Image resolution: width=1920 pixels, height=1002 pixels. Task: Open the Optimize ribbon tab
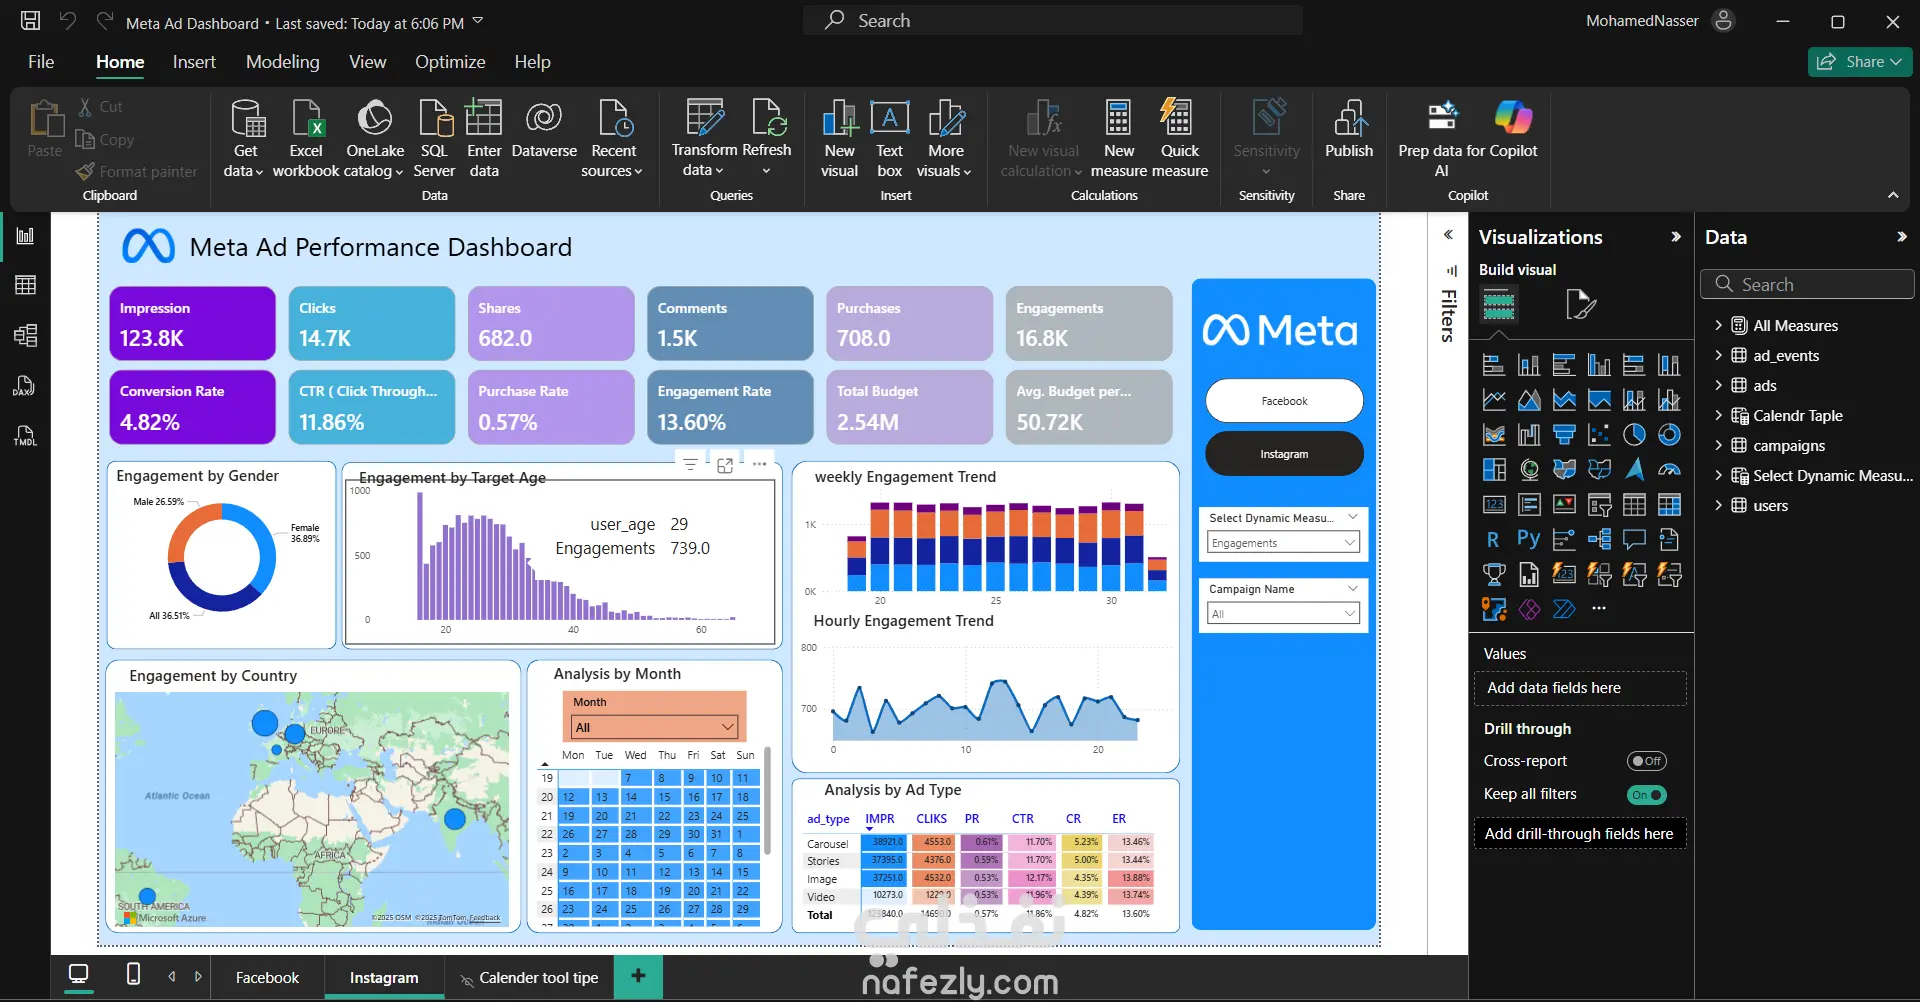point(450,62)
